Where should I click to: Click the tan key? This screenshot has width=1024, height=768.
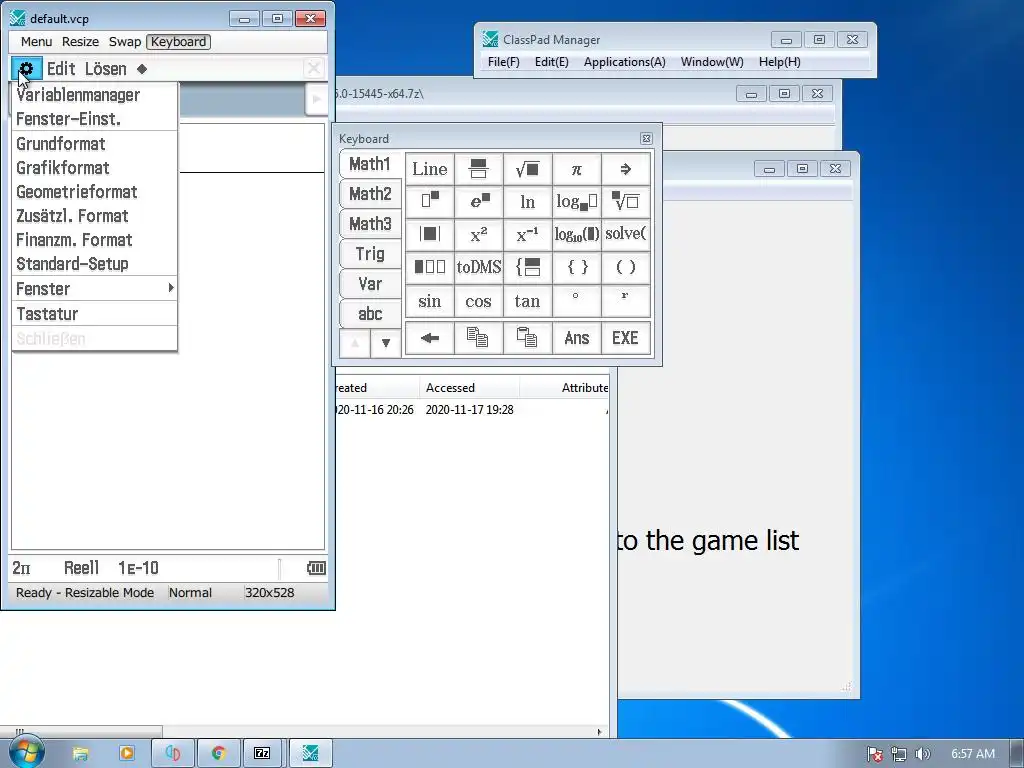pyautogui.click(x=528, y=301)
